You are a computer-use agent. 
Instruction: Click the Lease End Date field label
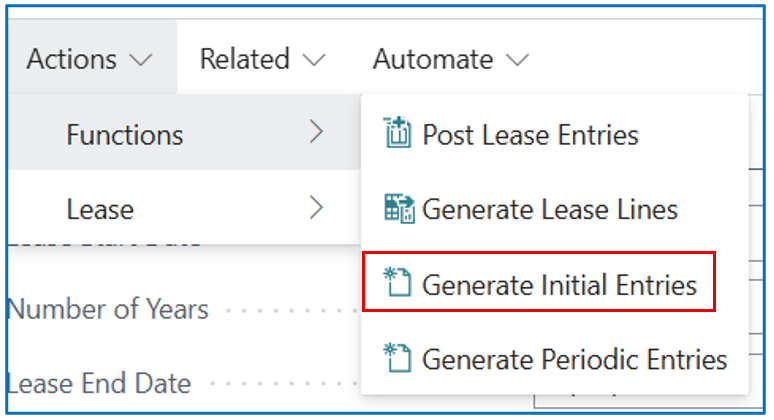(x=98, y=383)
